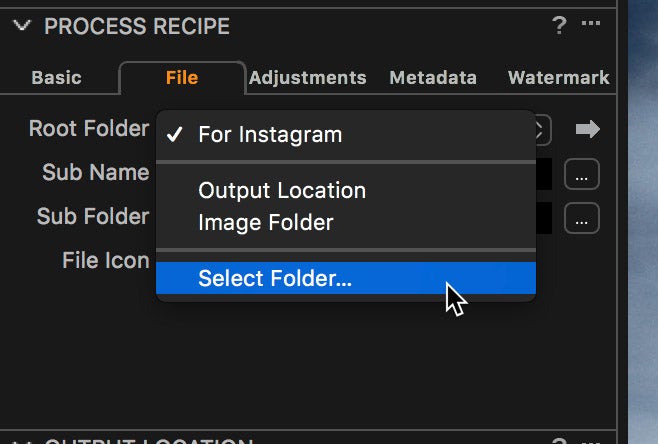Open the Adjustments tab

pos(308,78)
